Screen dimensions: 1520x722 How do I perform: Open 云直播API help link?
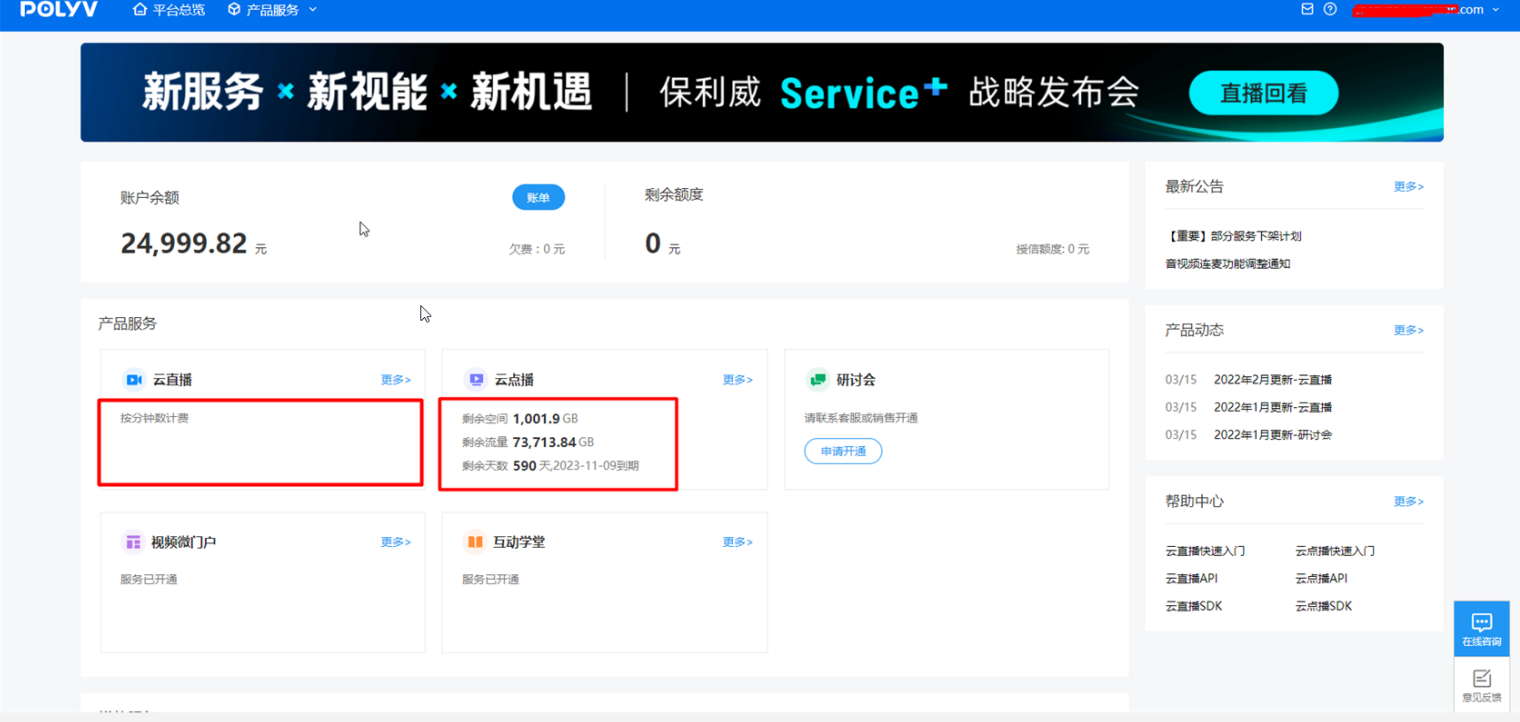click(1191, 578)
